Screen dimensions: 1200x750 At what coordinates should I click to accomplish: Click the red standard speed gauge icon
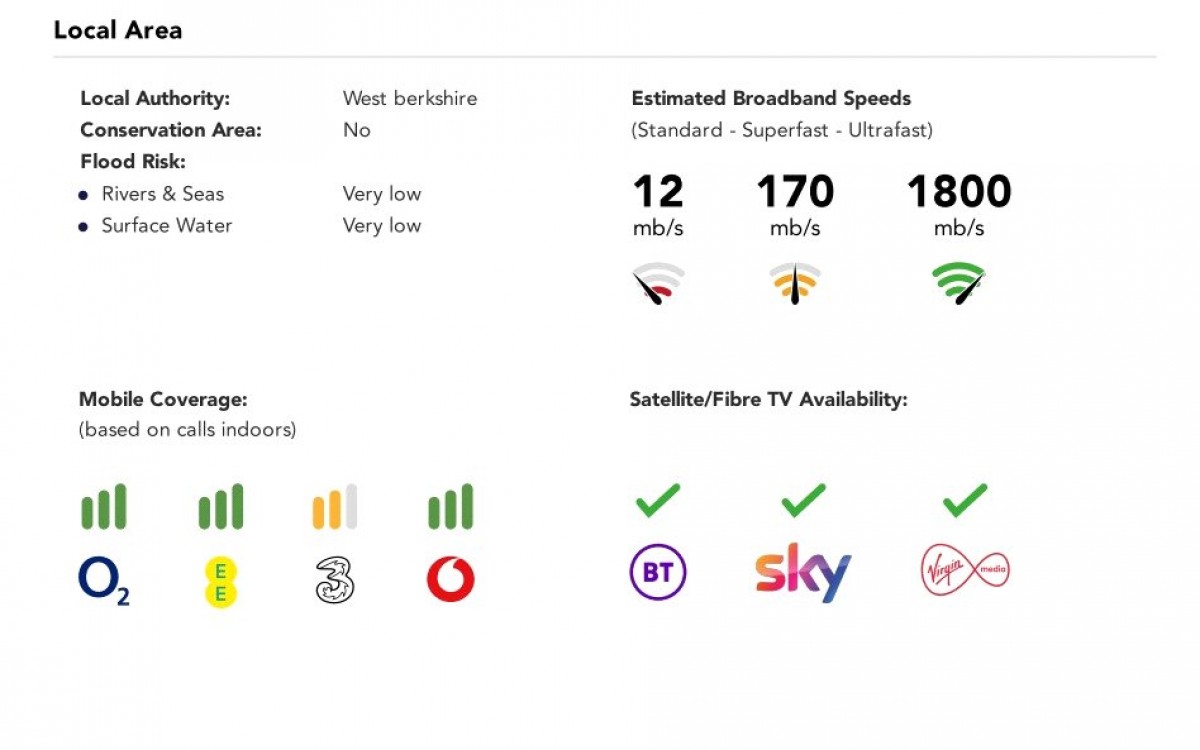(x=657, y=284)
